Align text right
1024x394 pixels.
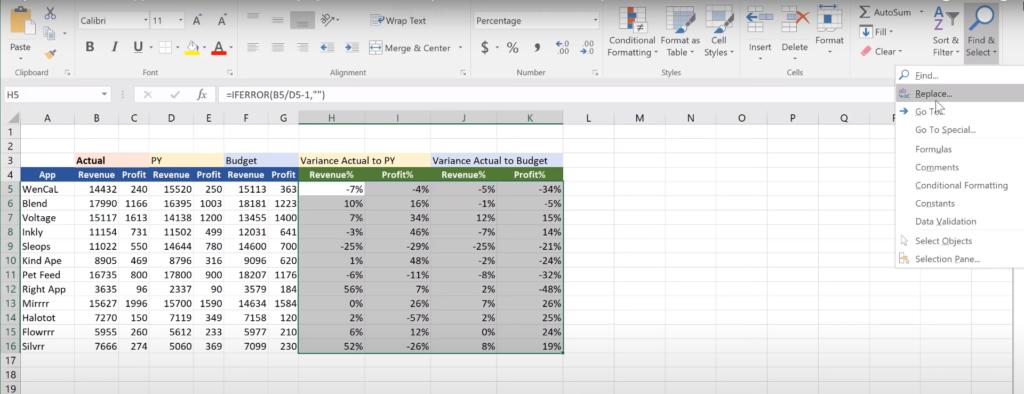[x=302, y=48]
